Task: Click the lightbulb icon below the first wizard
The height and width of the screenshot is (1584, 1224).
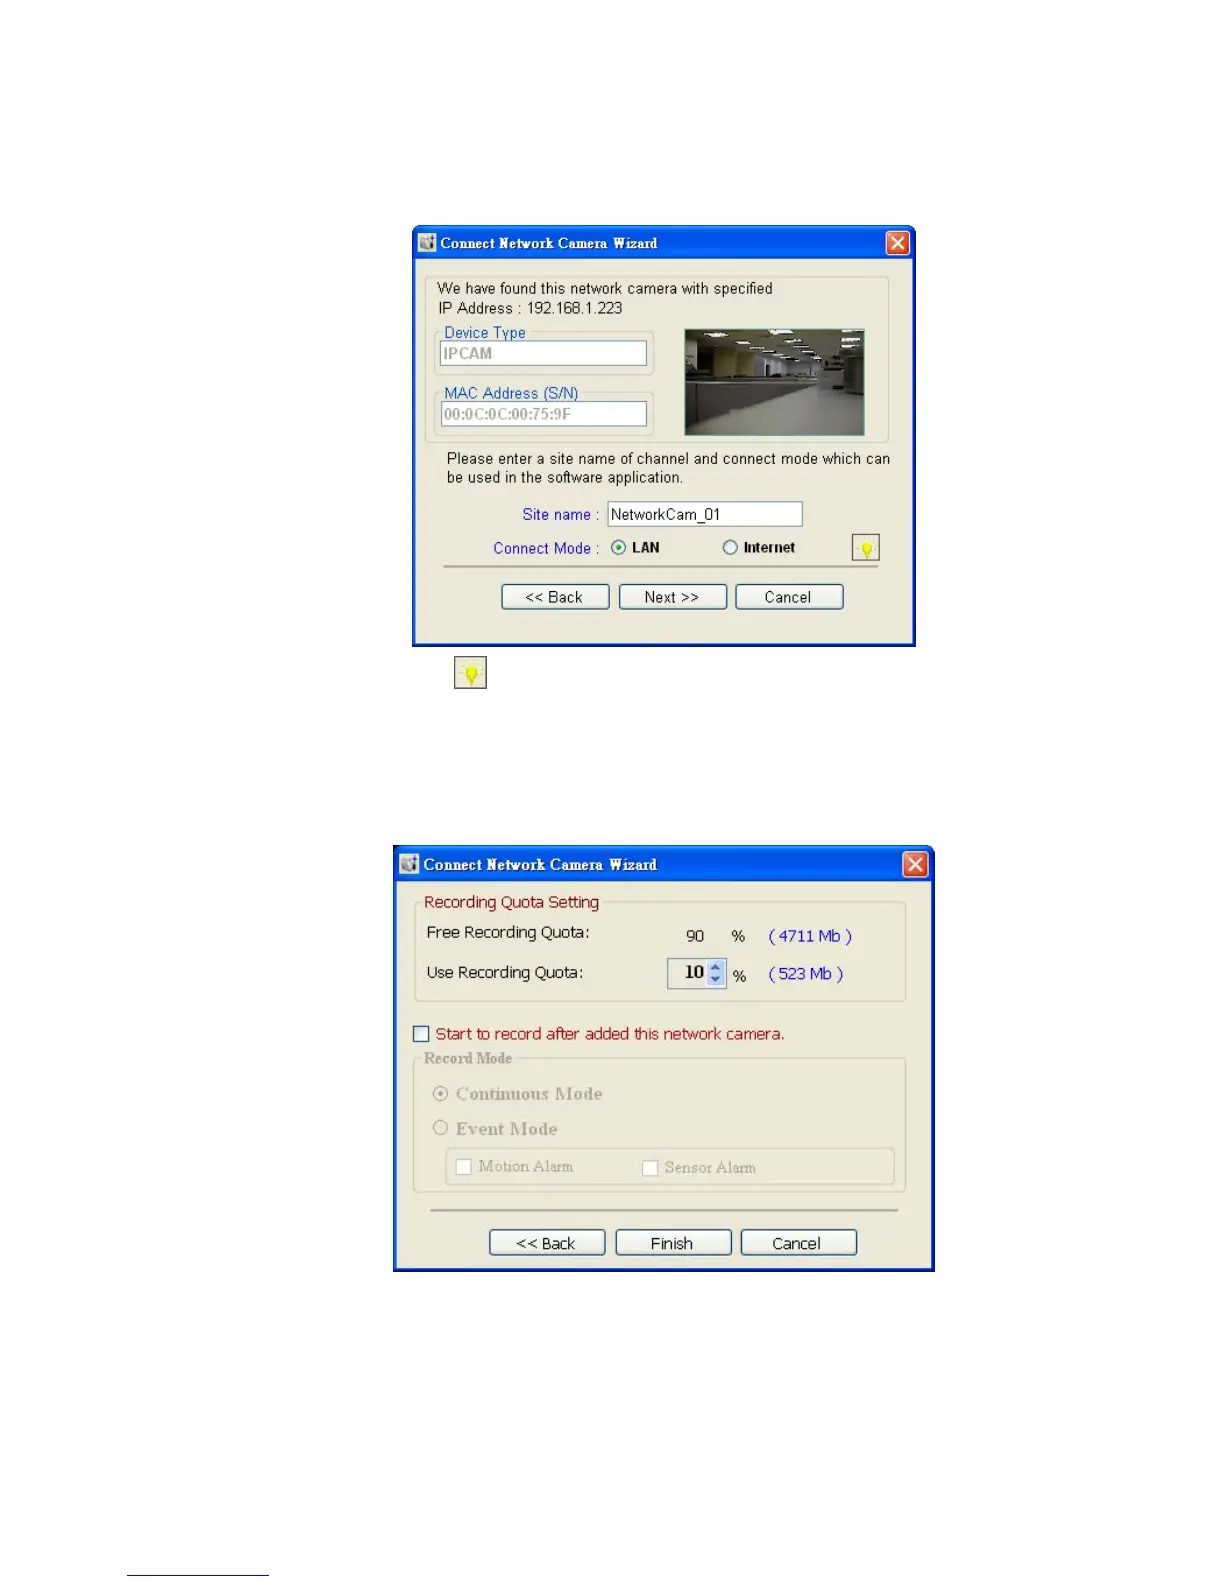Action: (x=470, y=673)
